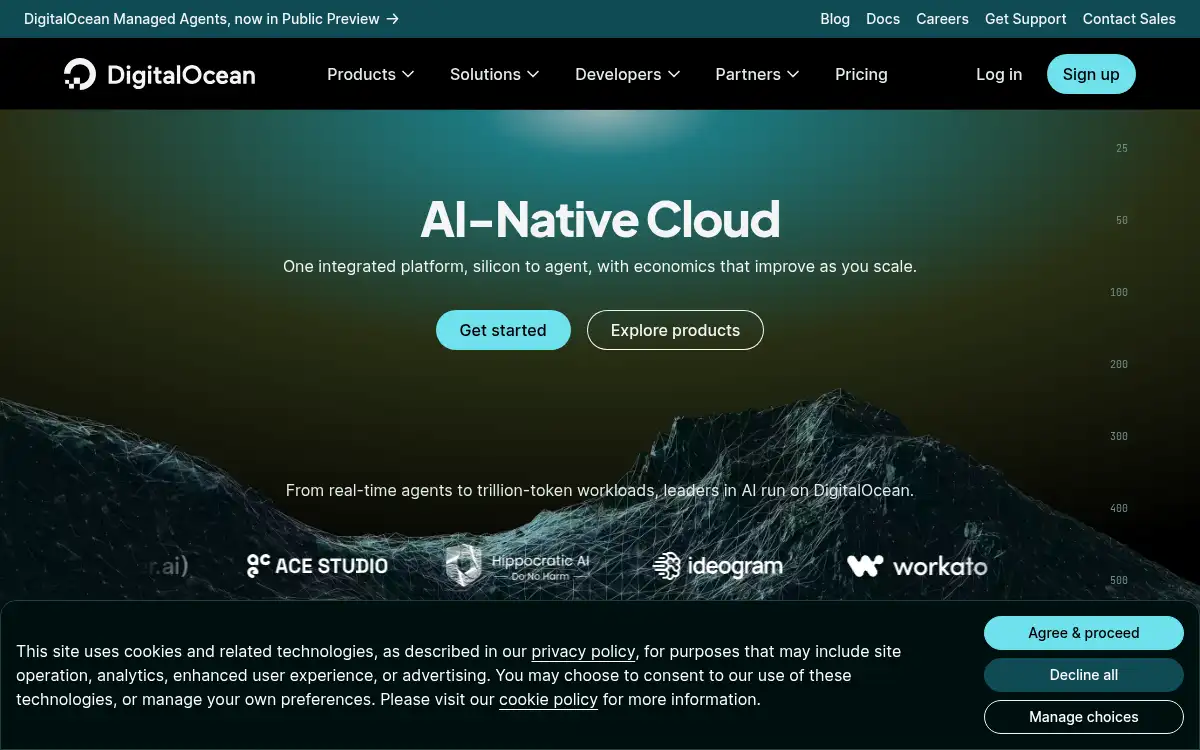Click the ideogram logo
Screen dimensions: 1200x750
(718, 566)
